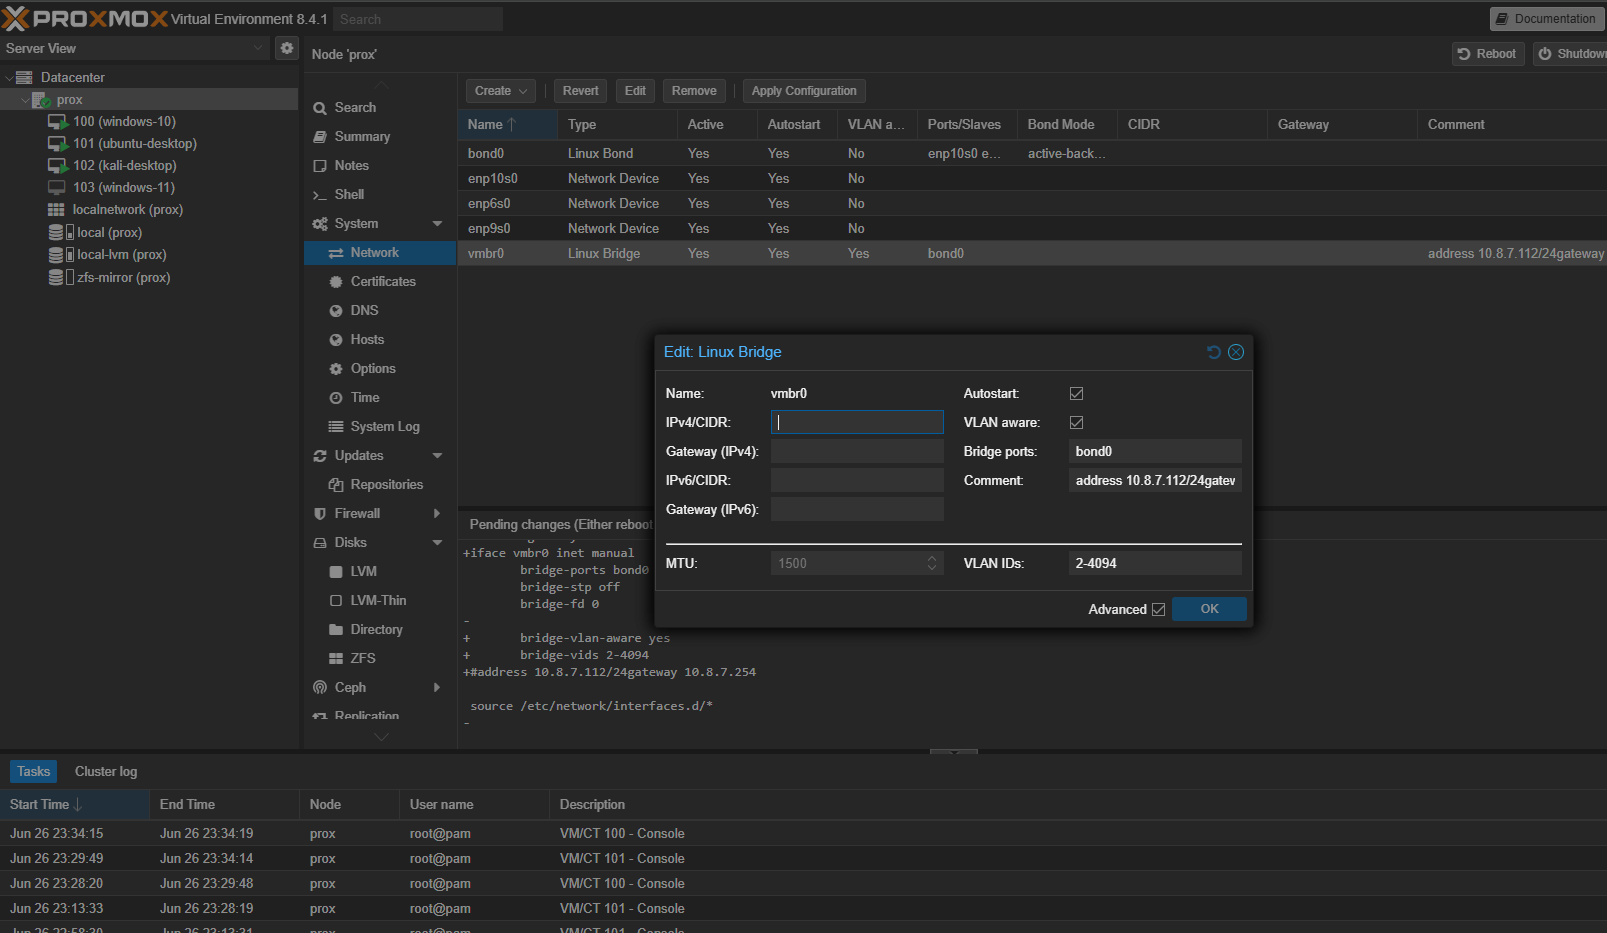Image resolution: width=1607 pixels, height=933 pixels.
Task: Click the revert arrow in Edit dialog
Action: tap(1213, 352)
